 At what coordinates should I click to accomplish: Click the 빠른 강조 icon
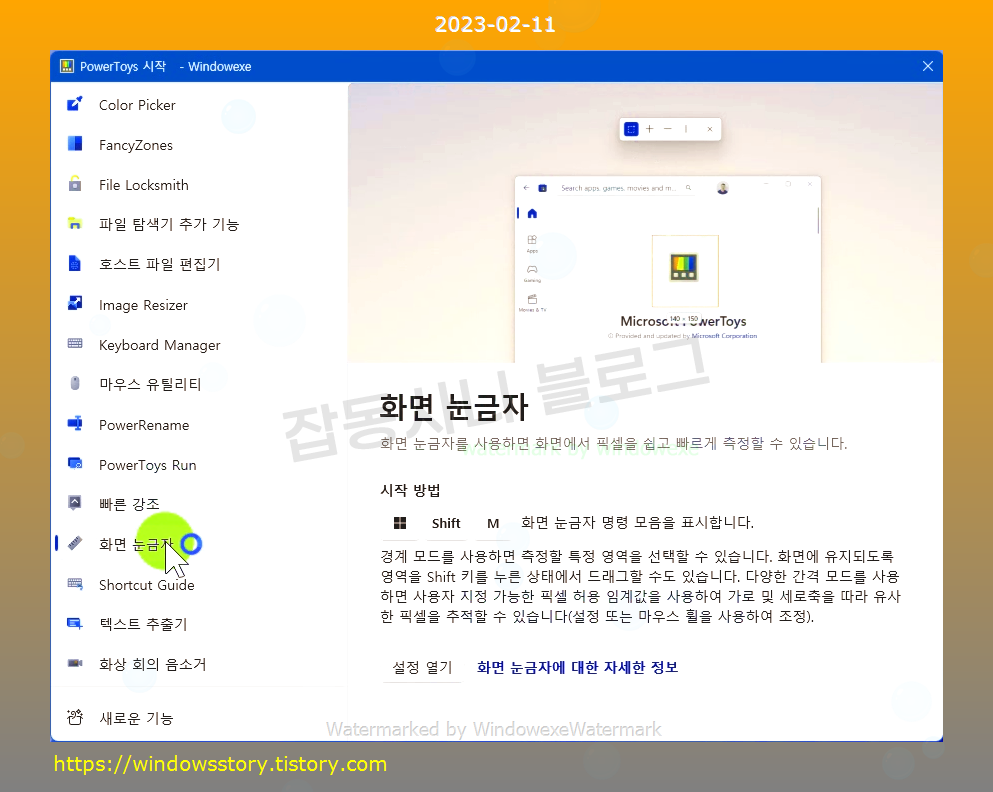point(75,503)
